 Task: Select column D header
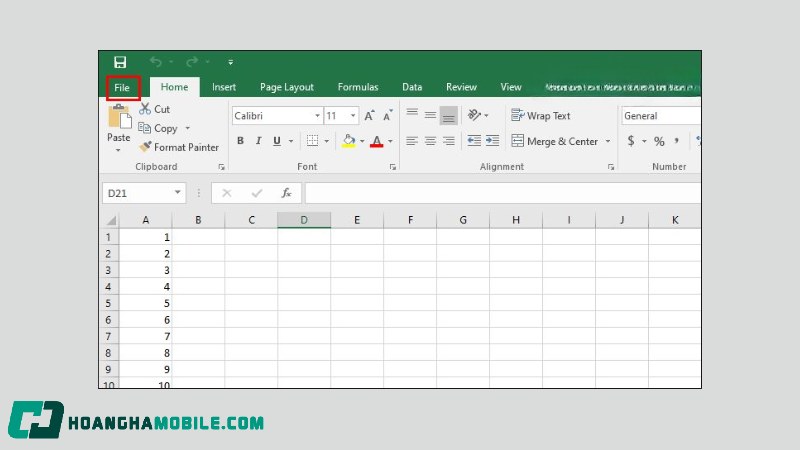tap(304, 220)
